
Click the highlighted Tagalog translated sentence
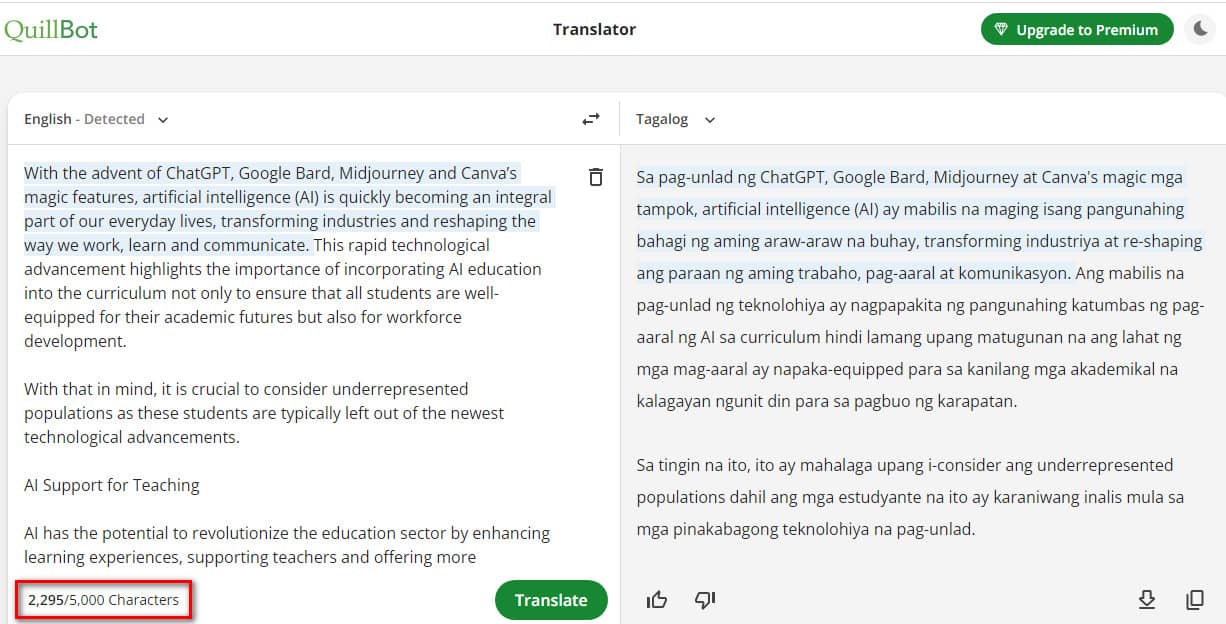click(x=919, y=225)
